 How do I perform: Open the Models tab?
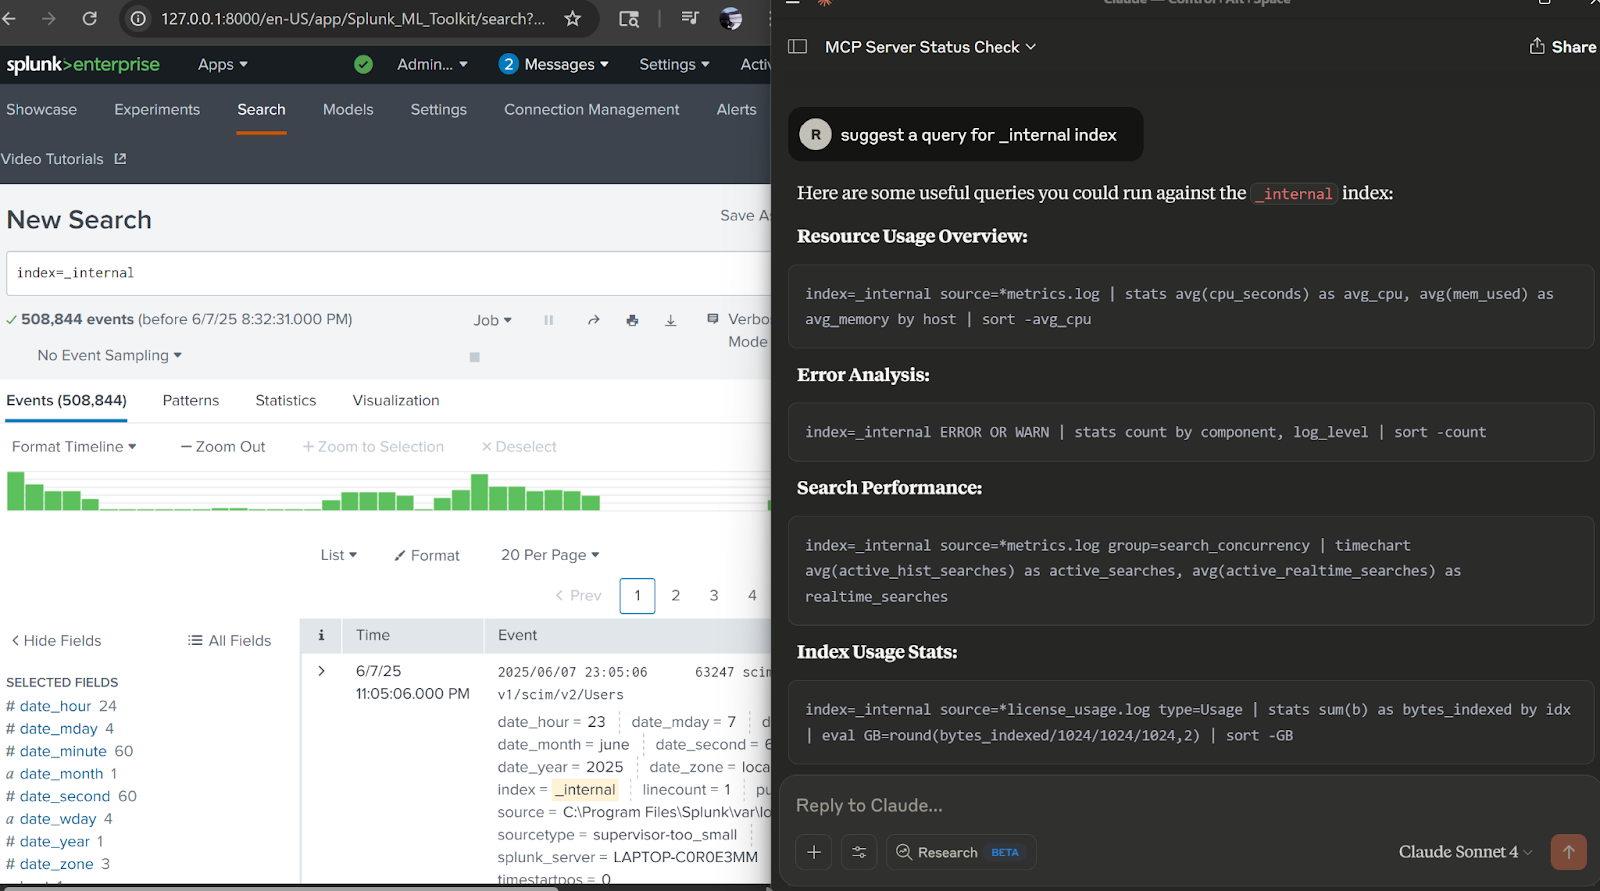tap(348, 109)
